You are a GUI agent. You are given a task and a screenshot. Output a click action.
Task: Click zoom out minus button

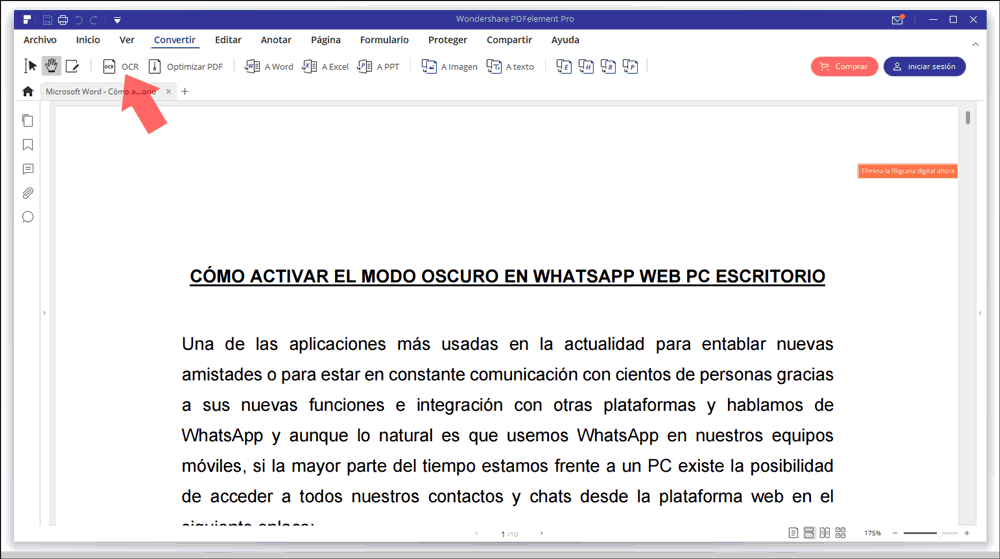(x=895, y=533)
